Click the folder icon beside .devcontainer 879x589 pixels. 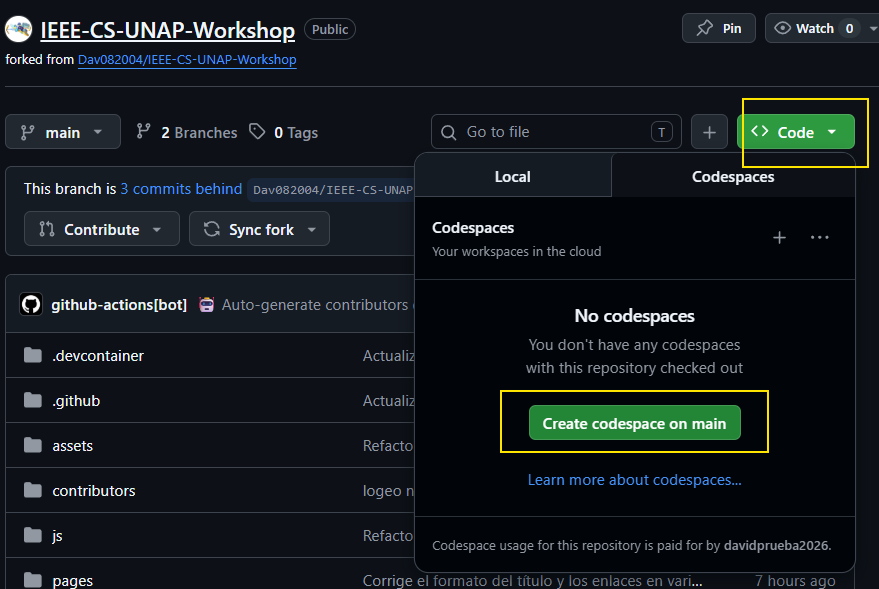pyautogui.click(x=33, y=355)
